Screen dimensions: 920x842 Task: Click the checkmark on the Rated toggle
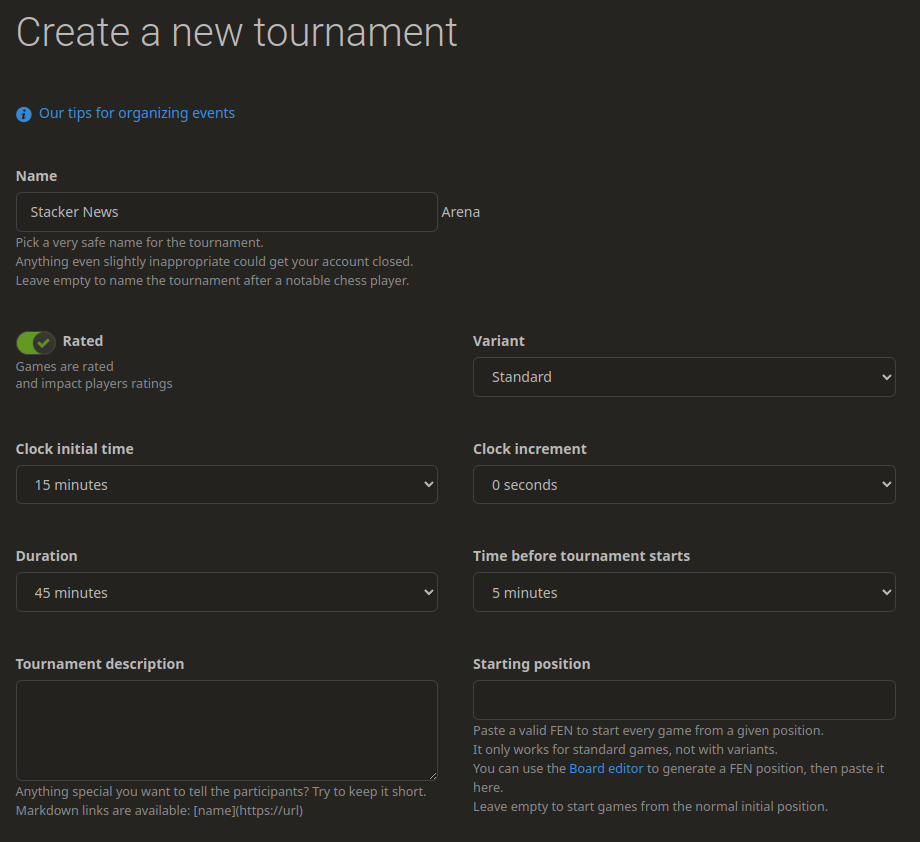pyautogui.click(x=43, y=343)
